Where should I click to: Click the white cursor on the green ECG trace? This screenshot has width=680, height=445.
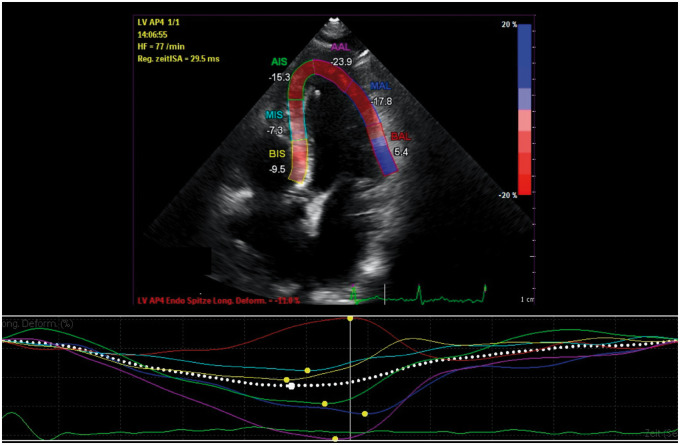point(384,292)
